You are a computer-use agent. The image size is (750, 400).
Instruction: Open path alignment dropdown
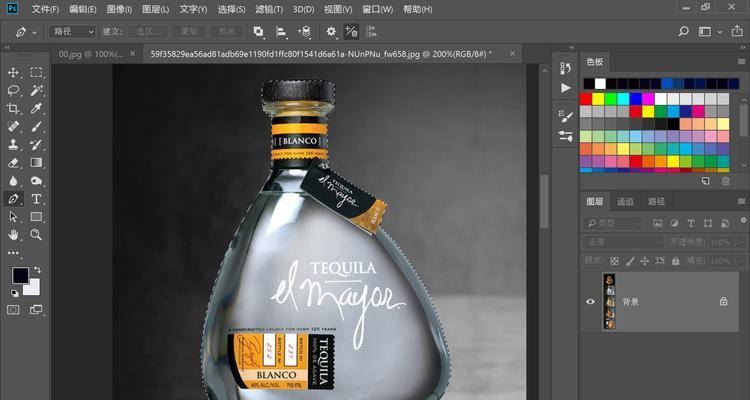pyautogui.click(x=281, y=32)
